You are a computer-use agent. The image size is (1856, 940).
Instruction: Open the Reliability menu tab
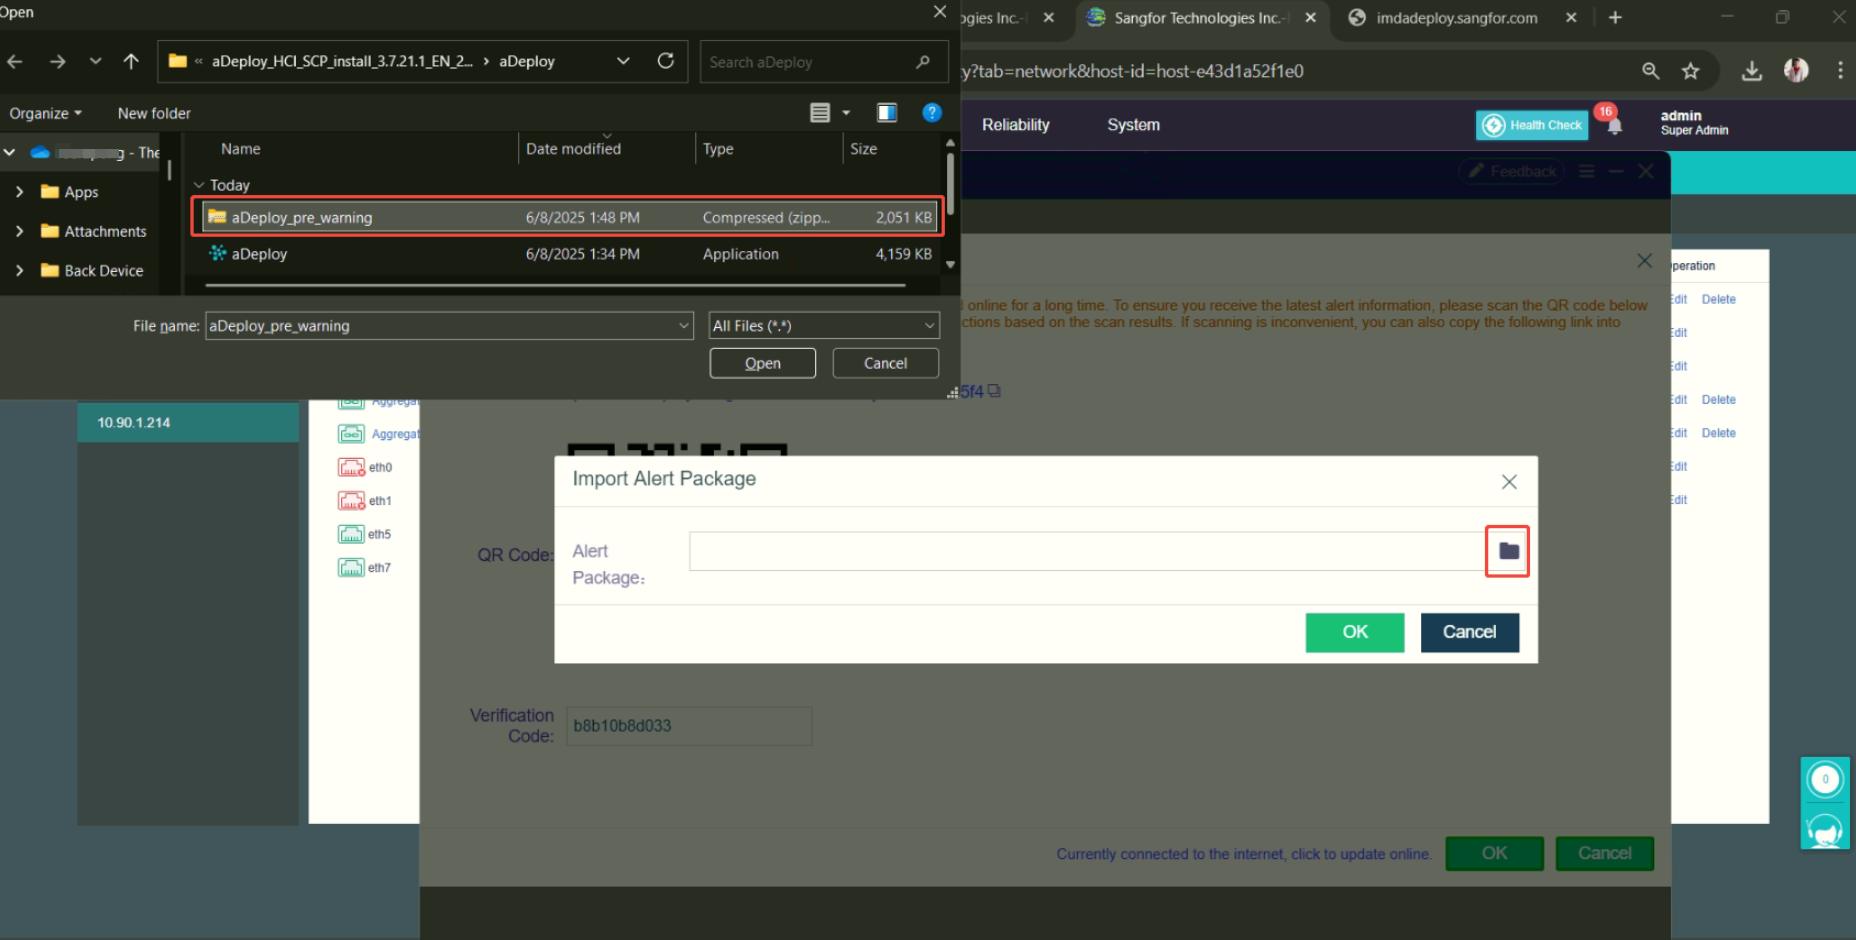1016,125
